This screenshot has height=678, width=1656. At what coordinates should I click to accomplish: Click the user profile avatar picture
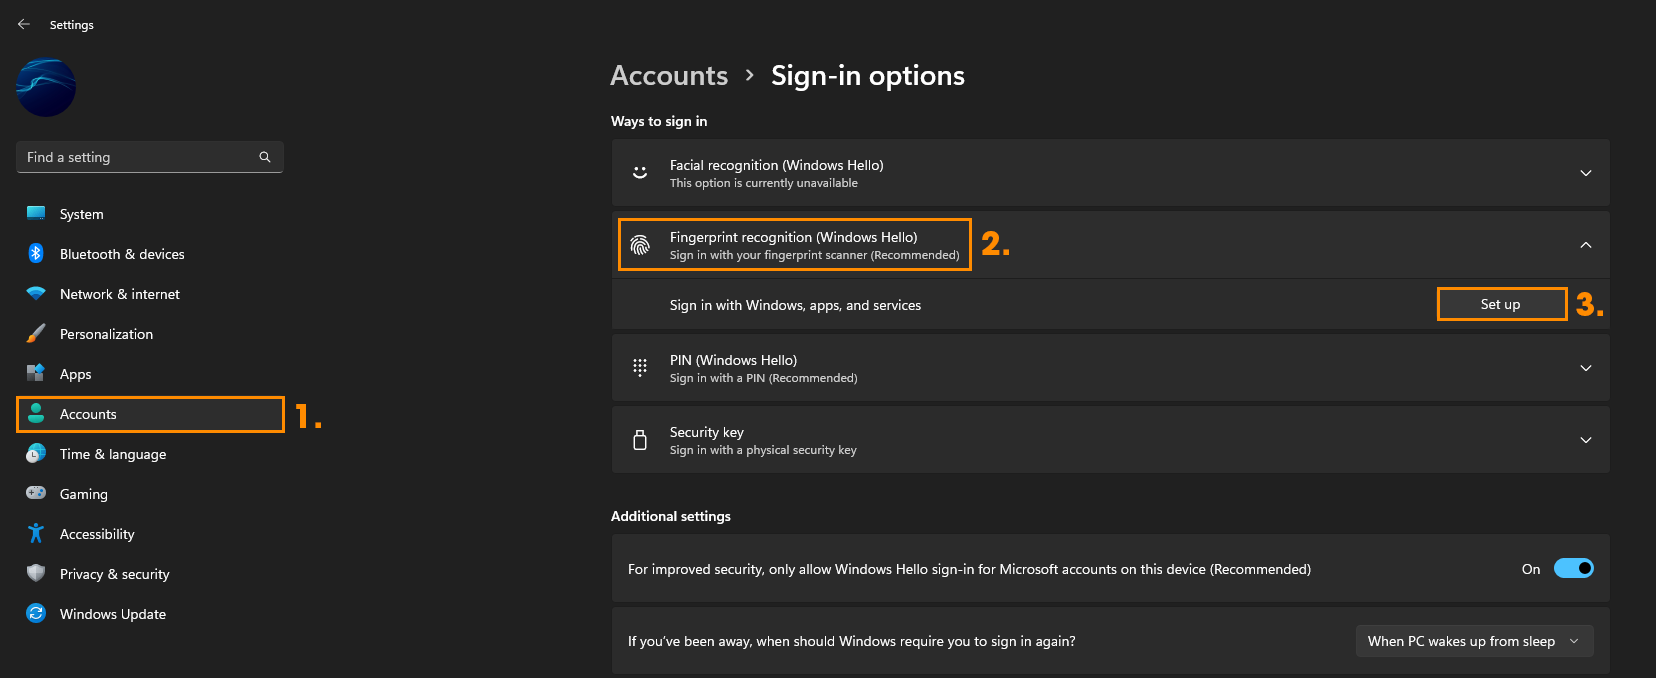point(46,88)
